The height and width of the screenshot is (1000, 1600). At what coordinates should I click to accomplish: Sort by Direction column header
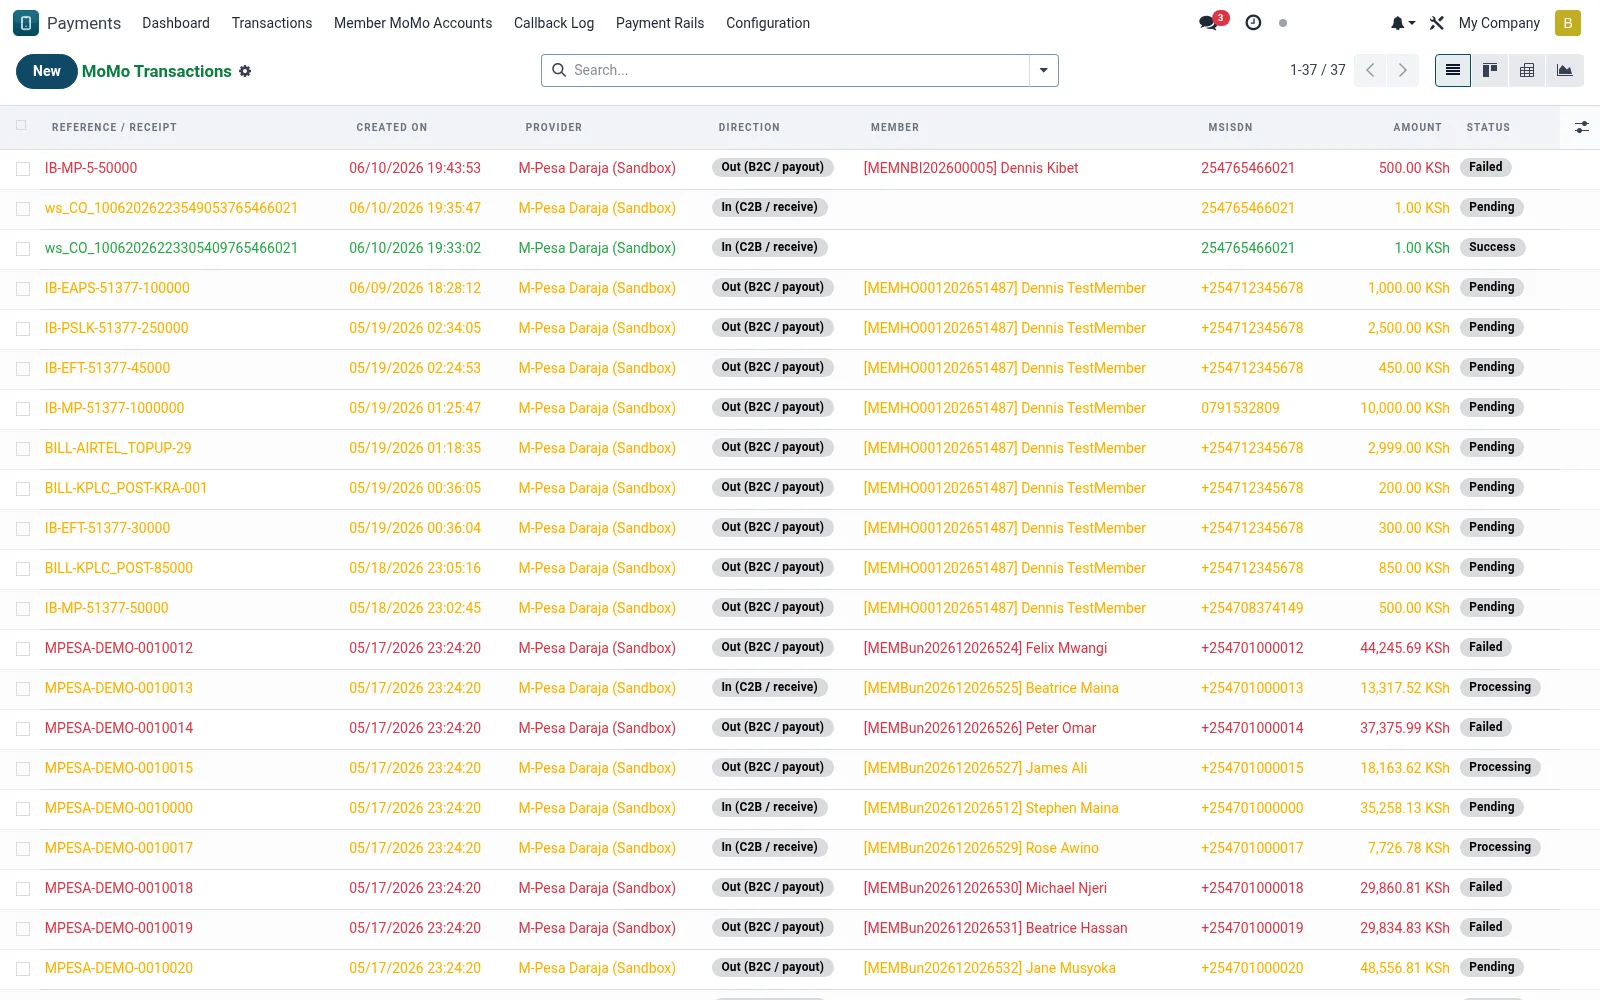749,128
